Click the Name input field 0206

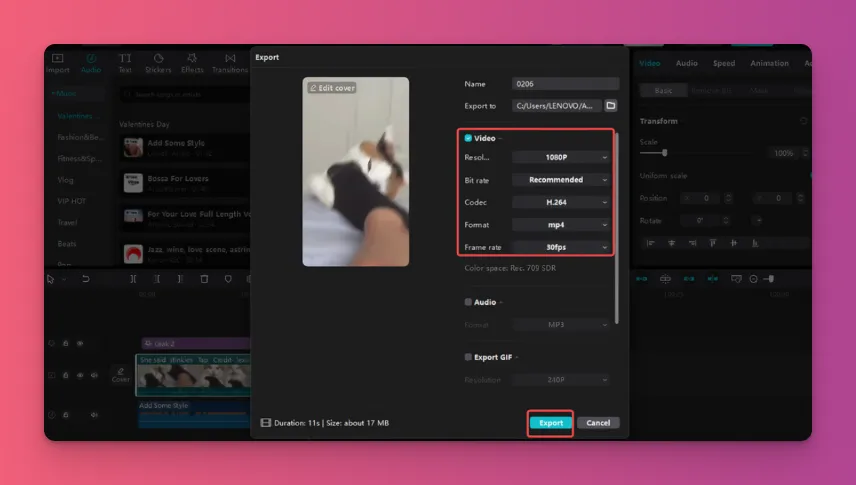coord(566,84)
